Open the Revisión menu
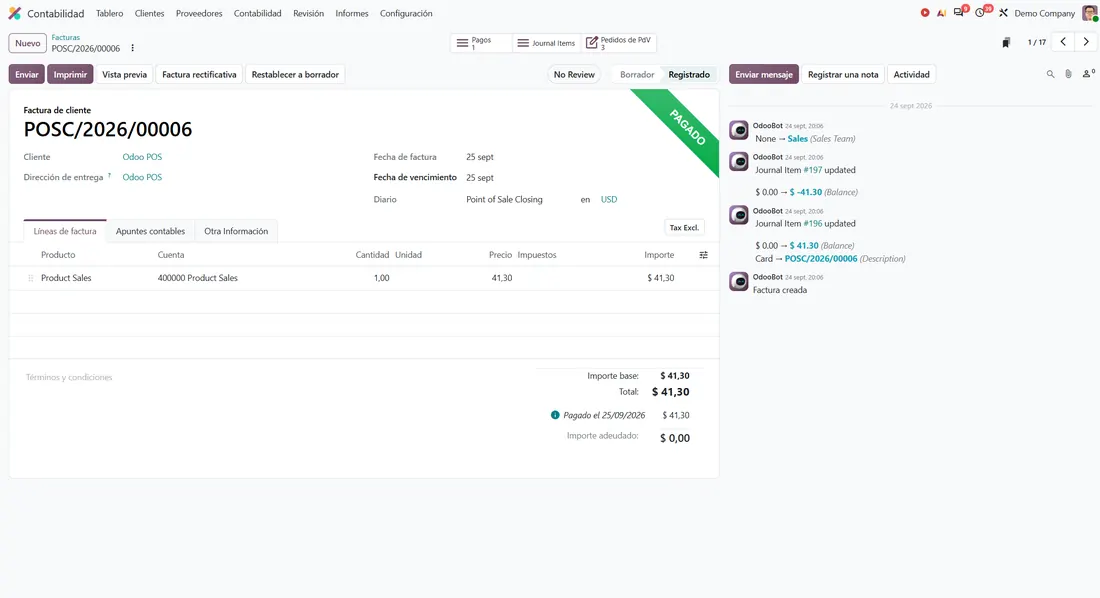Viewport: 1100px width, 598px height. [309, 13]
